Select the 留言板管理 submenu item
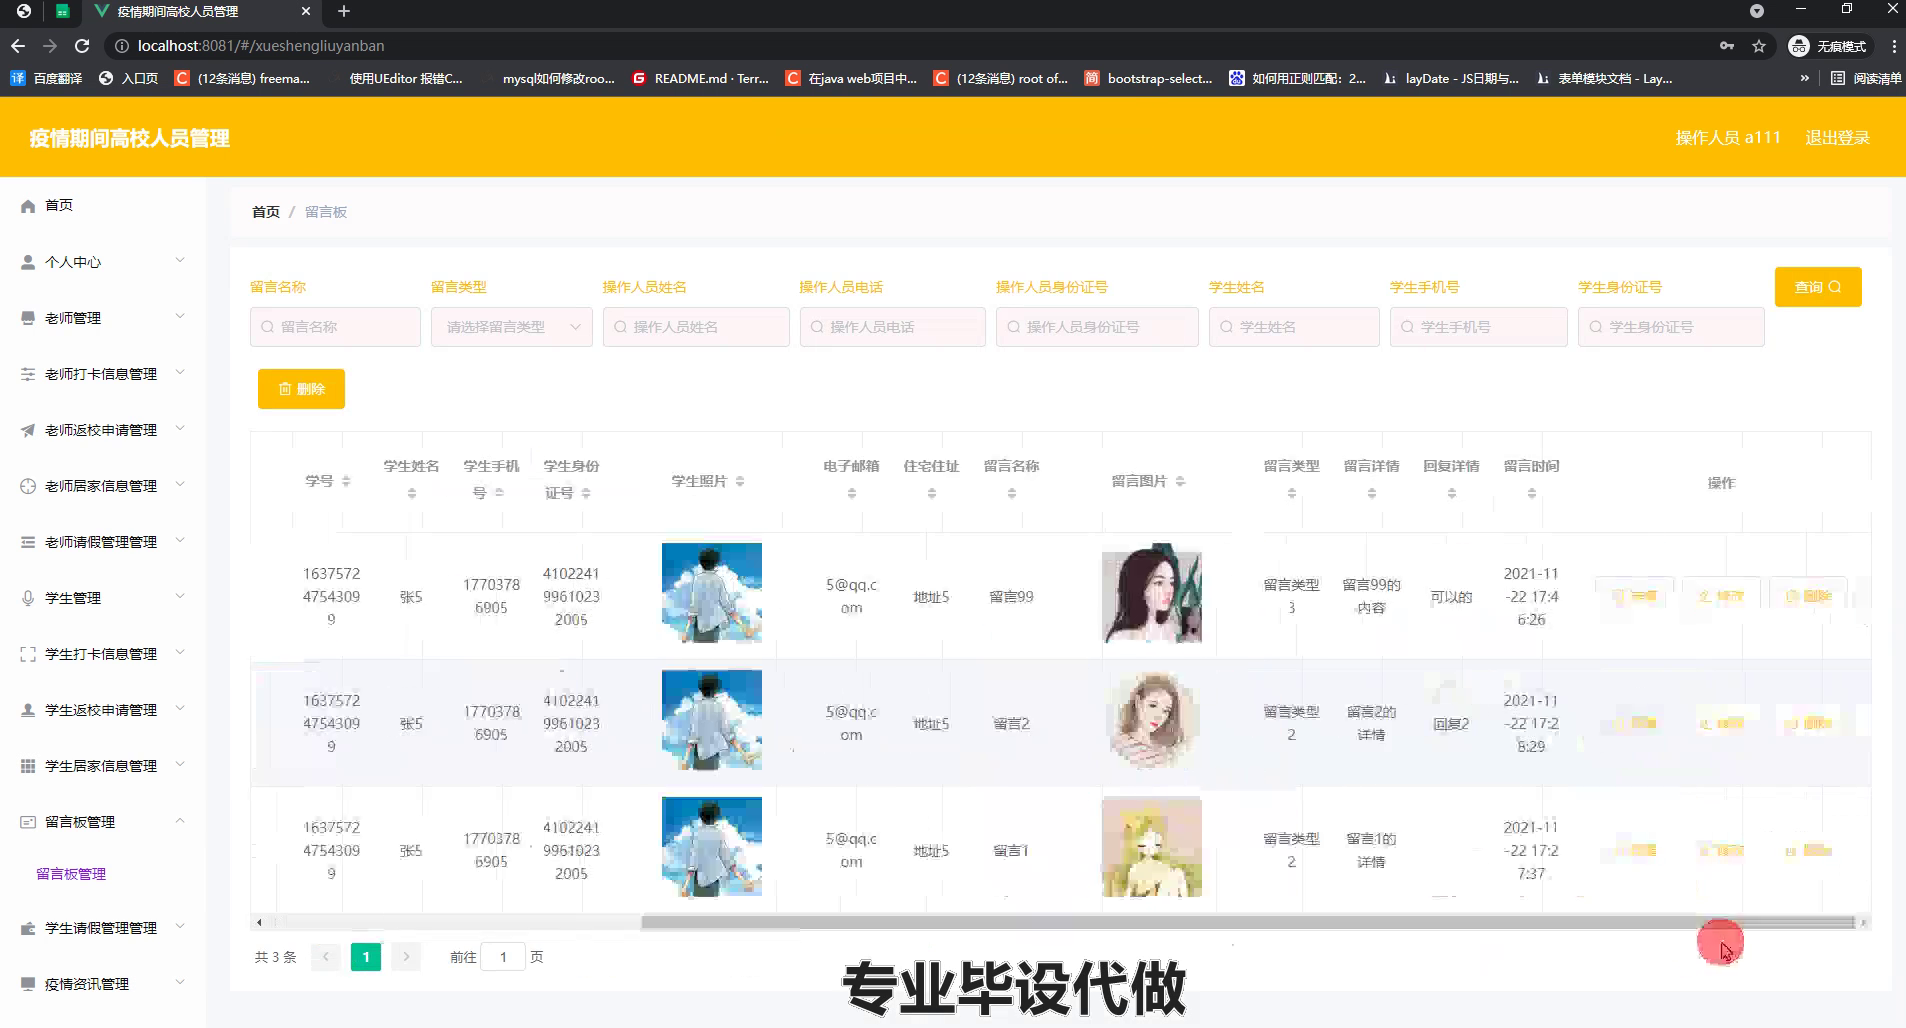Screen dimensions: 1906x1028 (x=71, y=874)
